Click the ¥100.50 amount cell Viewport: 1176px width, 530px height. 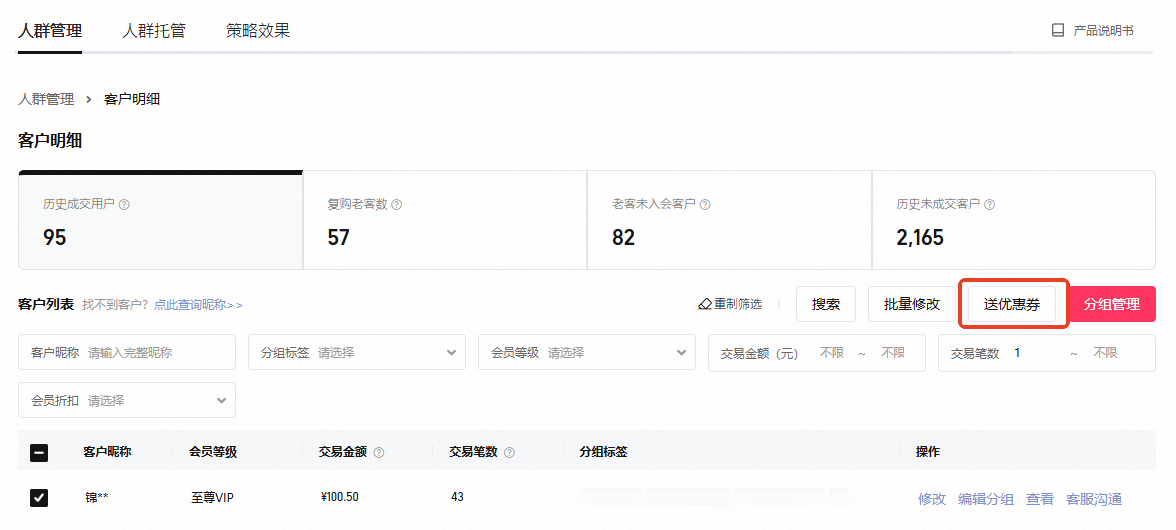coord(338,498)
